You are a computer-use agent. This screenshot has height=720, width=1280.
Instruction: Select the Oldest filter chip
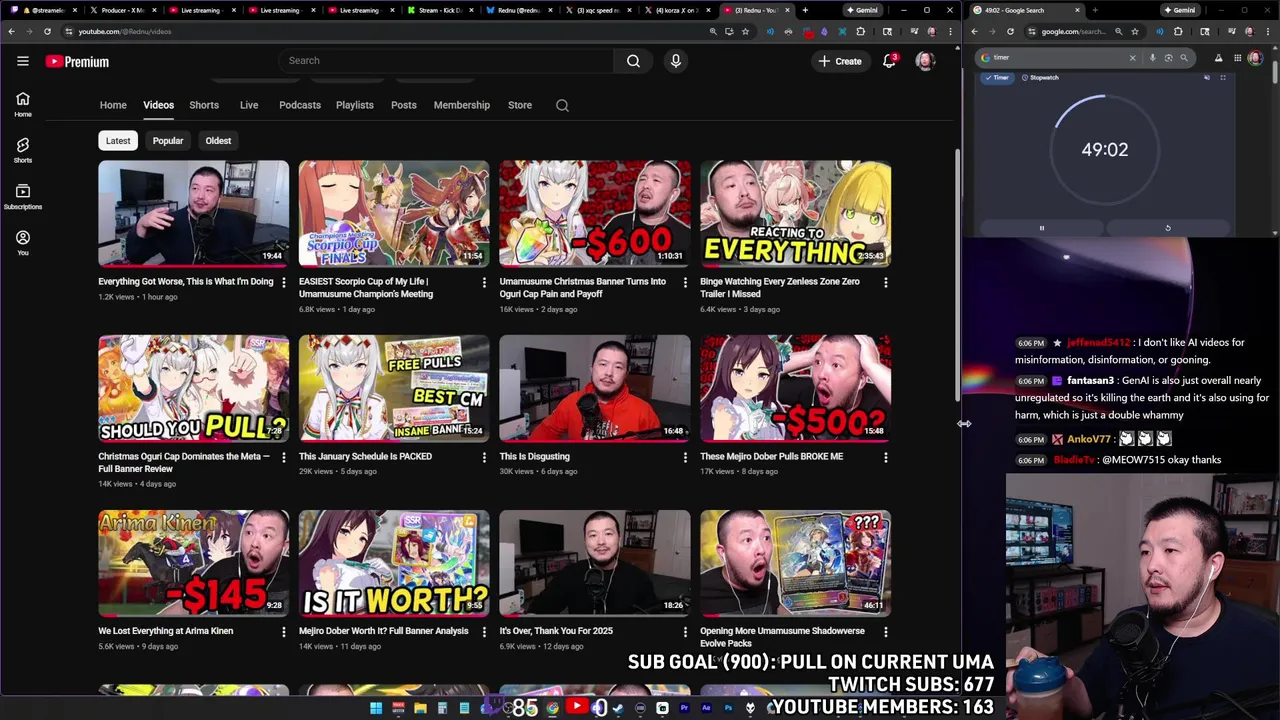[x=218, y=141]
